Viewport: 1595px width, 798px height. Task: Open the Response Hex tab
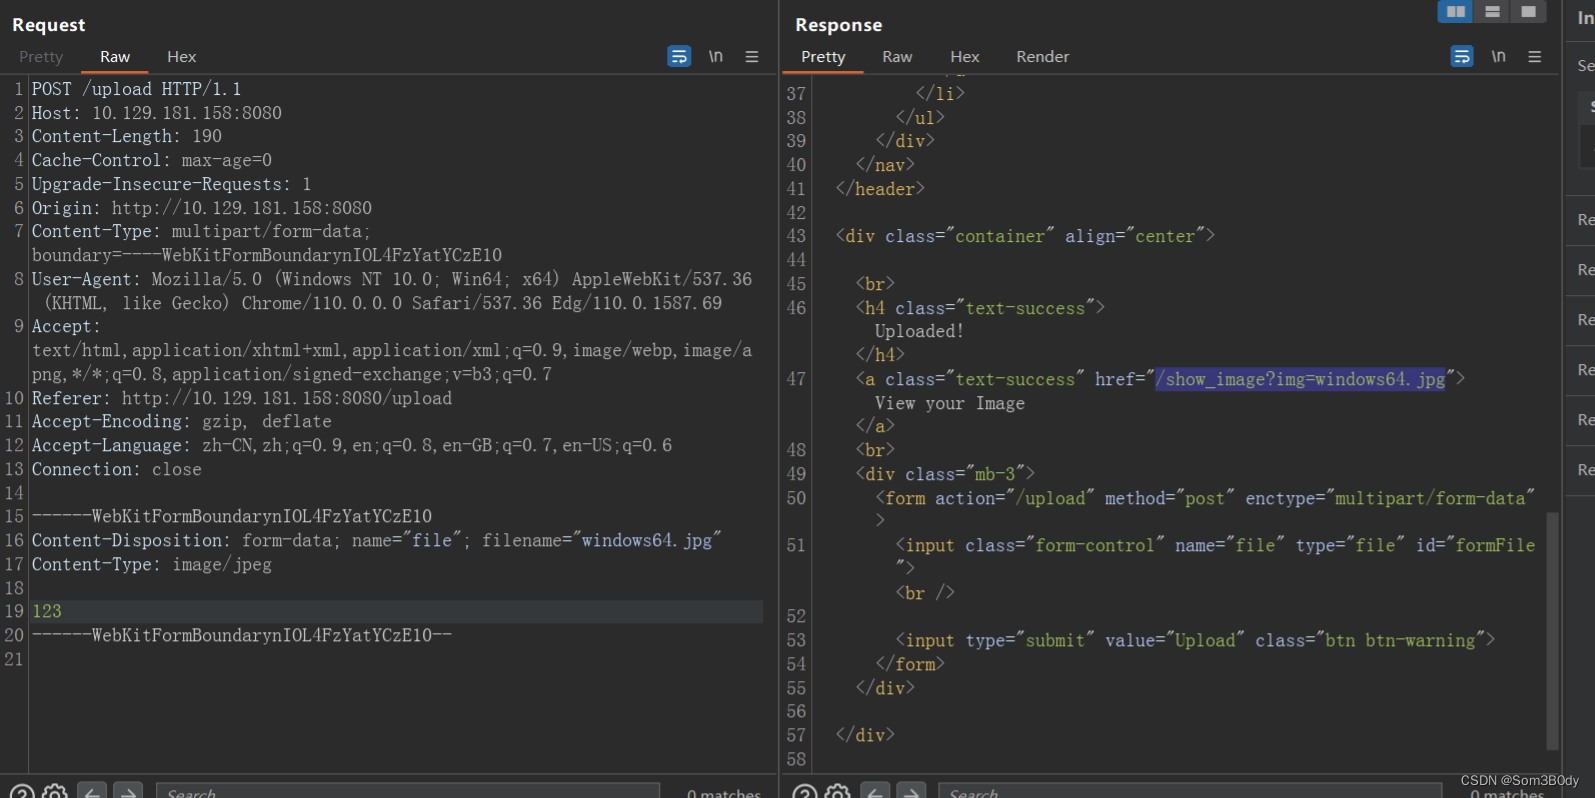(965, 57)
